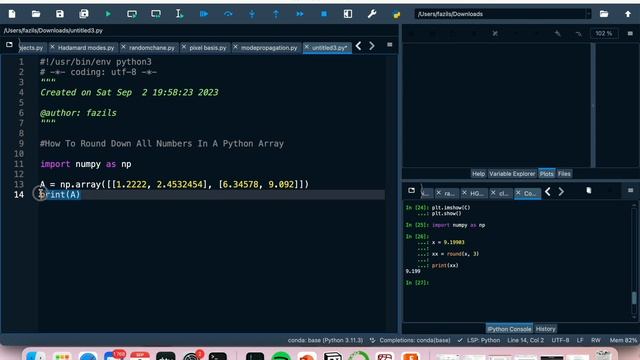This screenshot has height=360, width=640.
Task: Click the plots zoom percentage box
Action: (604, 33)
